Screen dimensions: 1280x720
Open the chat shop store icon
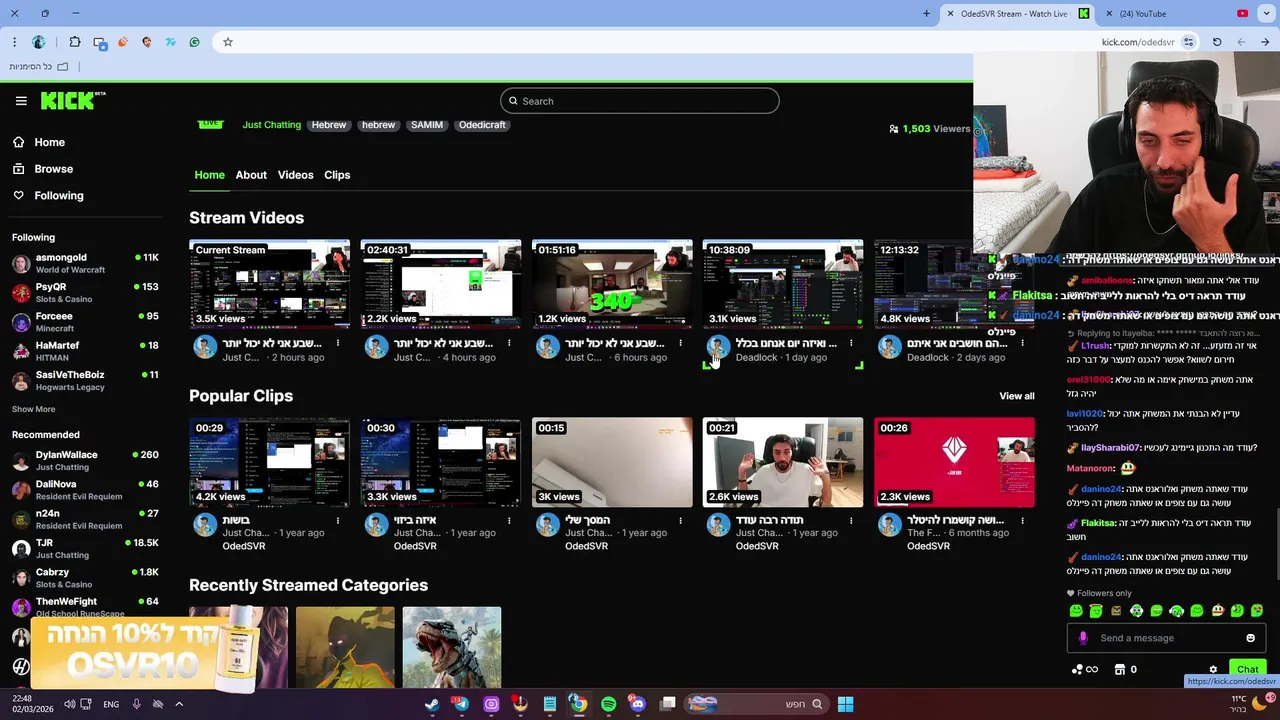tap(1120, 670)
